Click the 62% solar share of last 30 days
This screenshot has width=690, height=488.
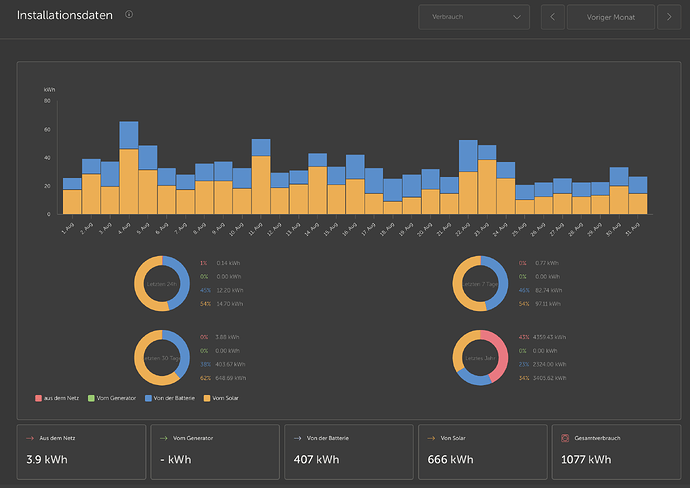[x=205, y=378]
